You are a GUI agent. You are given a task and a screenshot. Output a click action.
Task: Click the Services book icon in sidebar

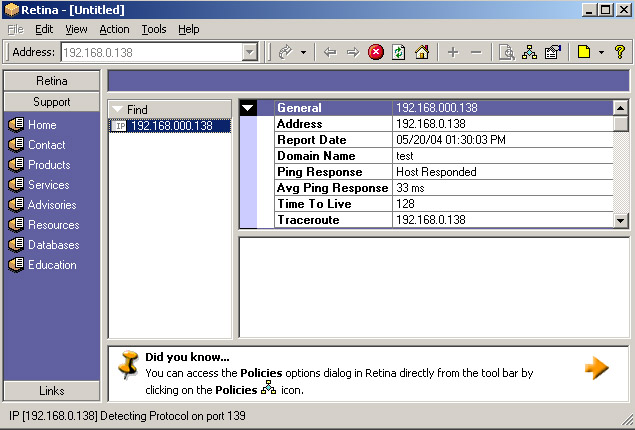pos(16,185)
